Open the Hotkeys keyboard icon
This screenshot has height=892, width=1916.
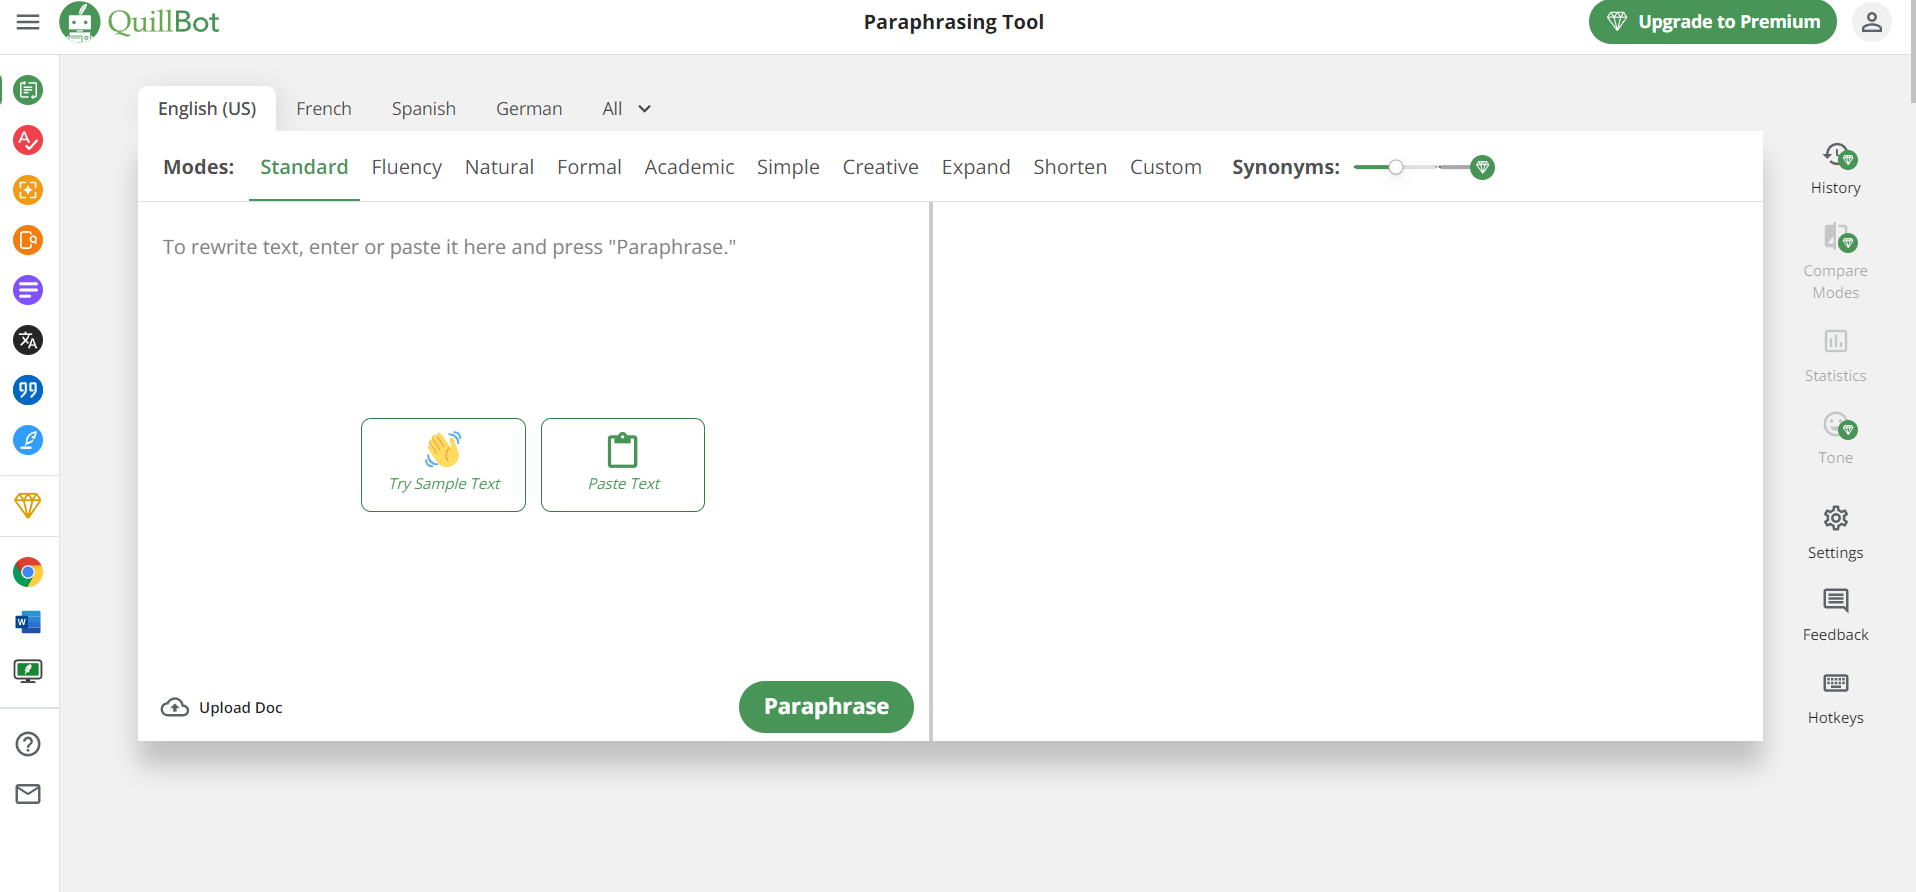tap(1835, 699)
